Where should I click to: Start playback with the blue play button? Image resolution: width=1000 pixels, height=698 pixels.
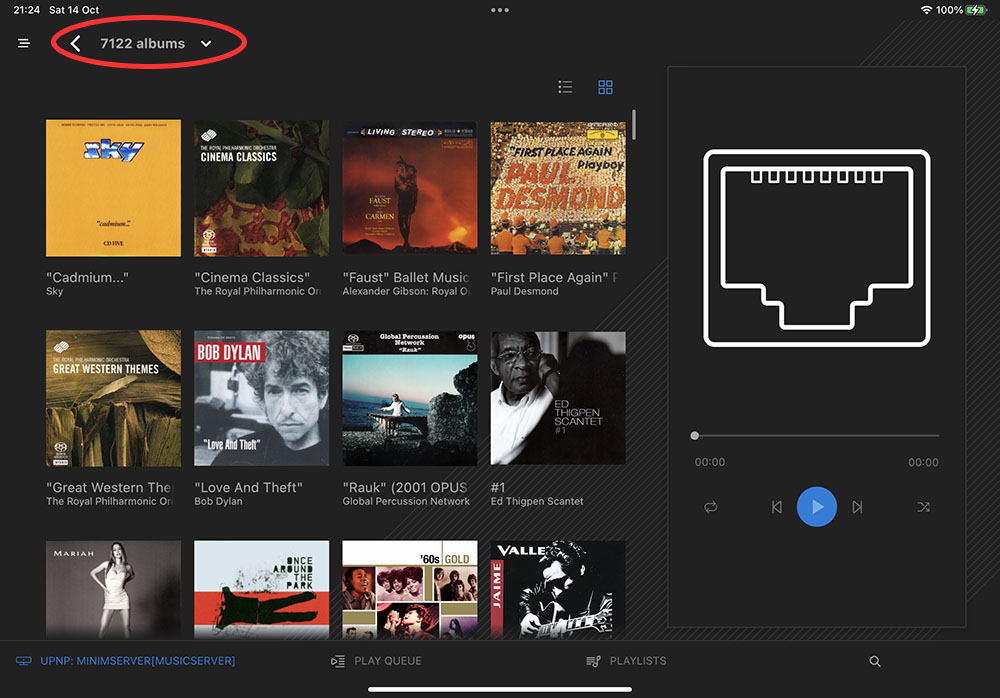tap(817, 507)
